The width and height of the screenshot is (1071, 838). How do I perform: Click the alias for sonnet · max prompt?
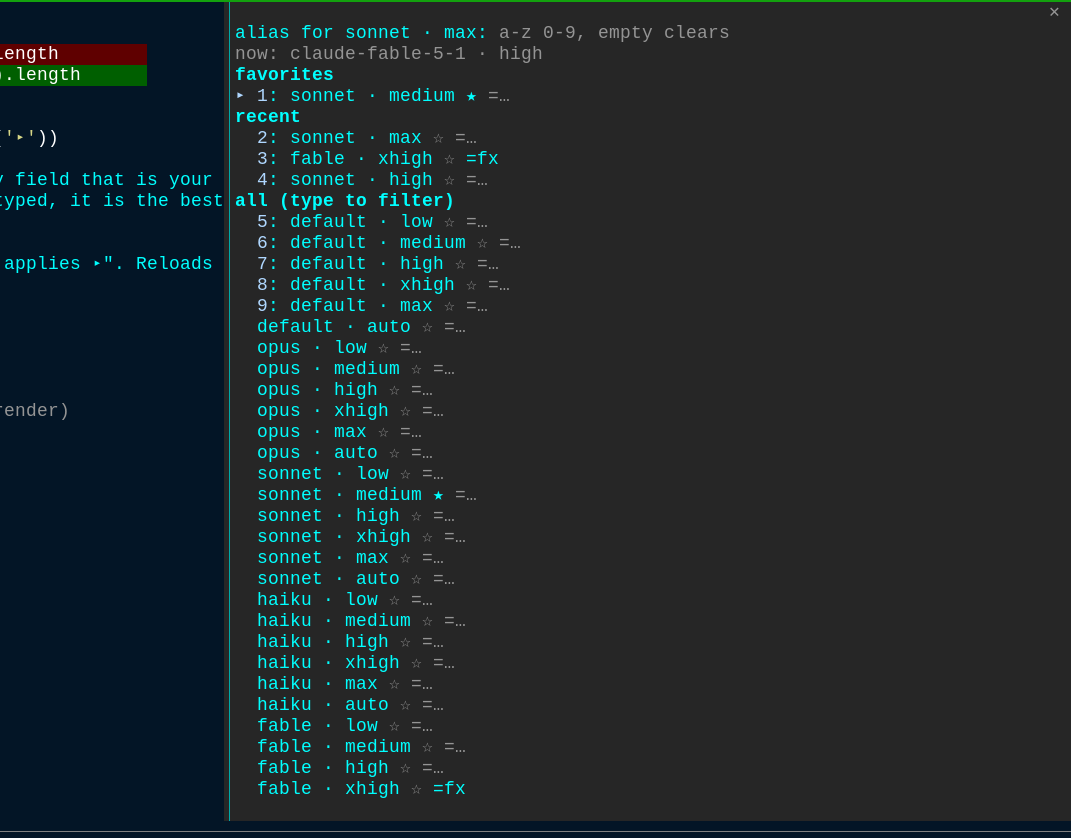pos(361,33)
